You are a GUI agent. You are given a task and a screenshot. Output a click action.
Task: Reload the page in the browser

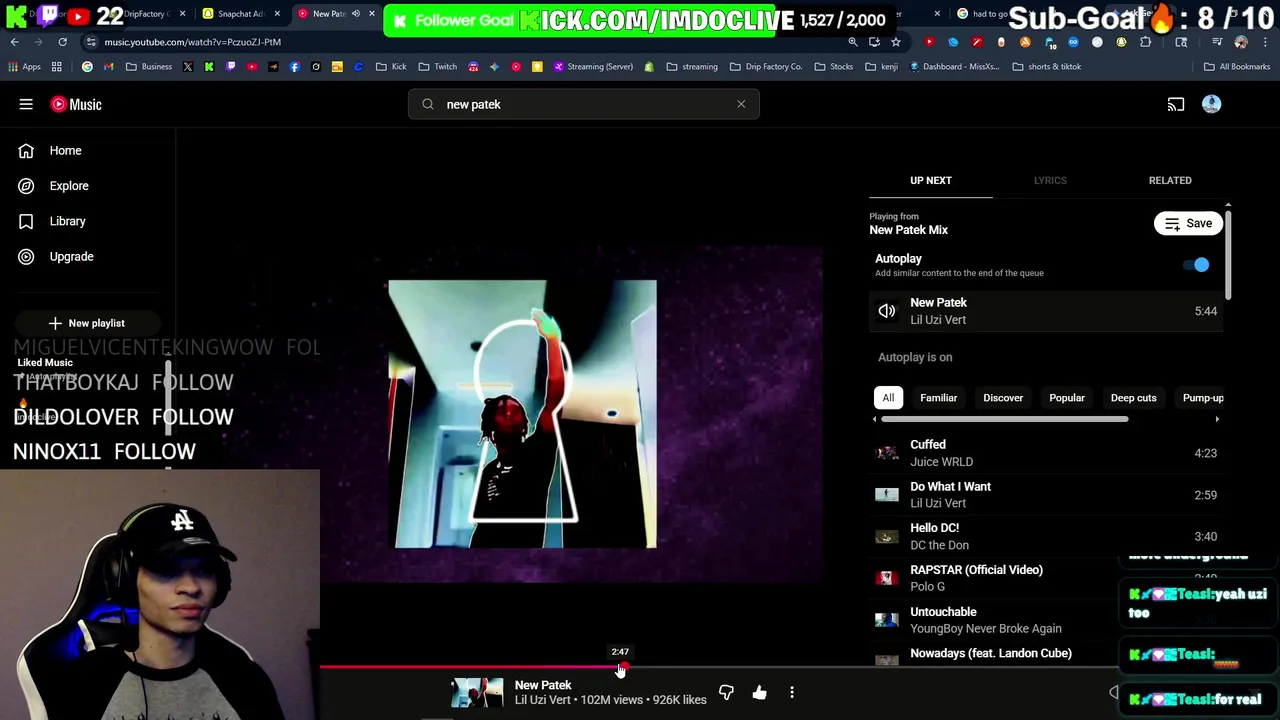click(62, 42)
